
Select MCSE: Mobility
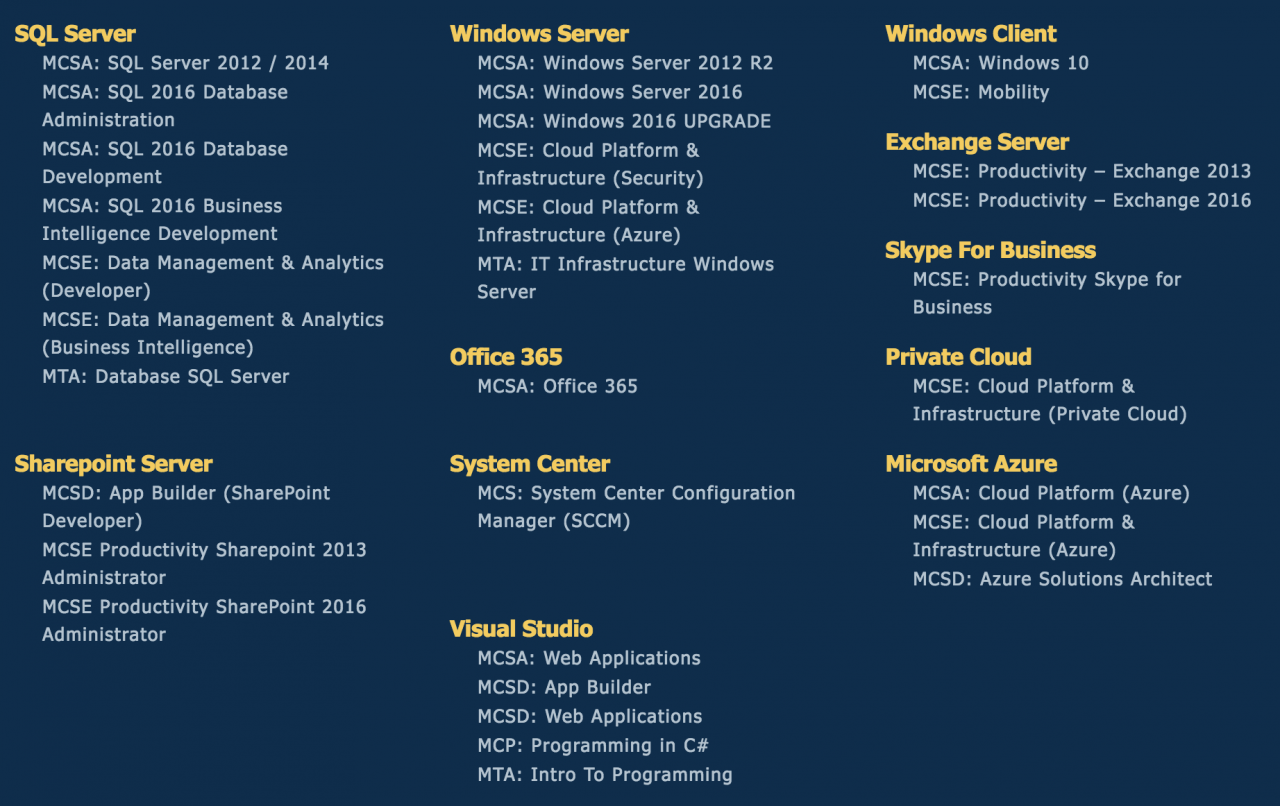point(981,92)
